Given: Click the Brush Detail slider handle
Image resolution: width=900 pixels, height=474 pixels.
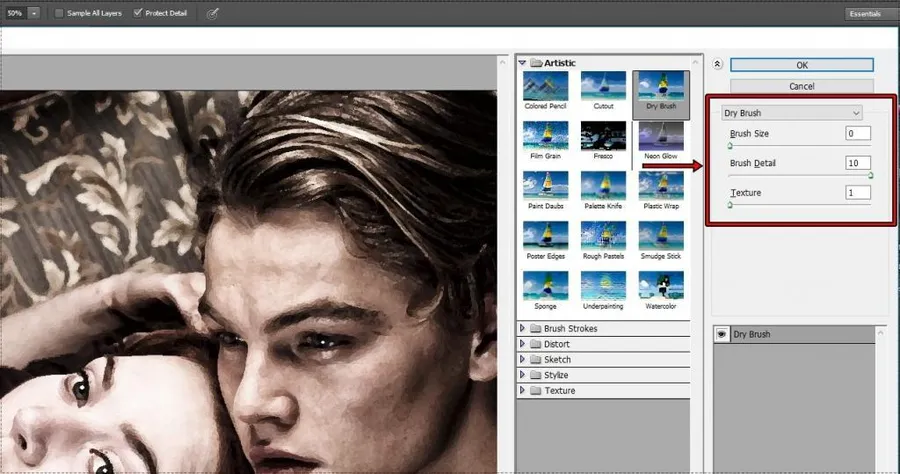Looking at the screenshot, I should pos(870,176).
